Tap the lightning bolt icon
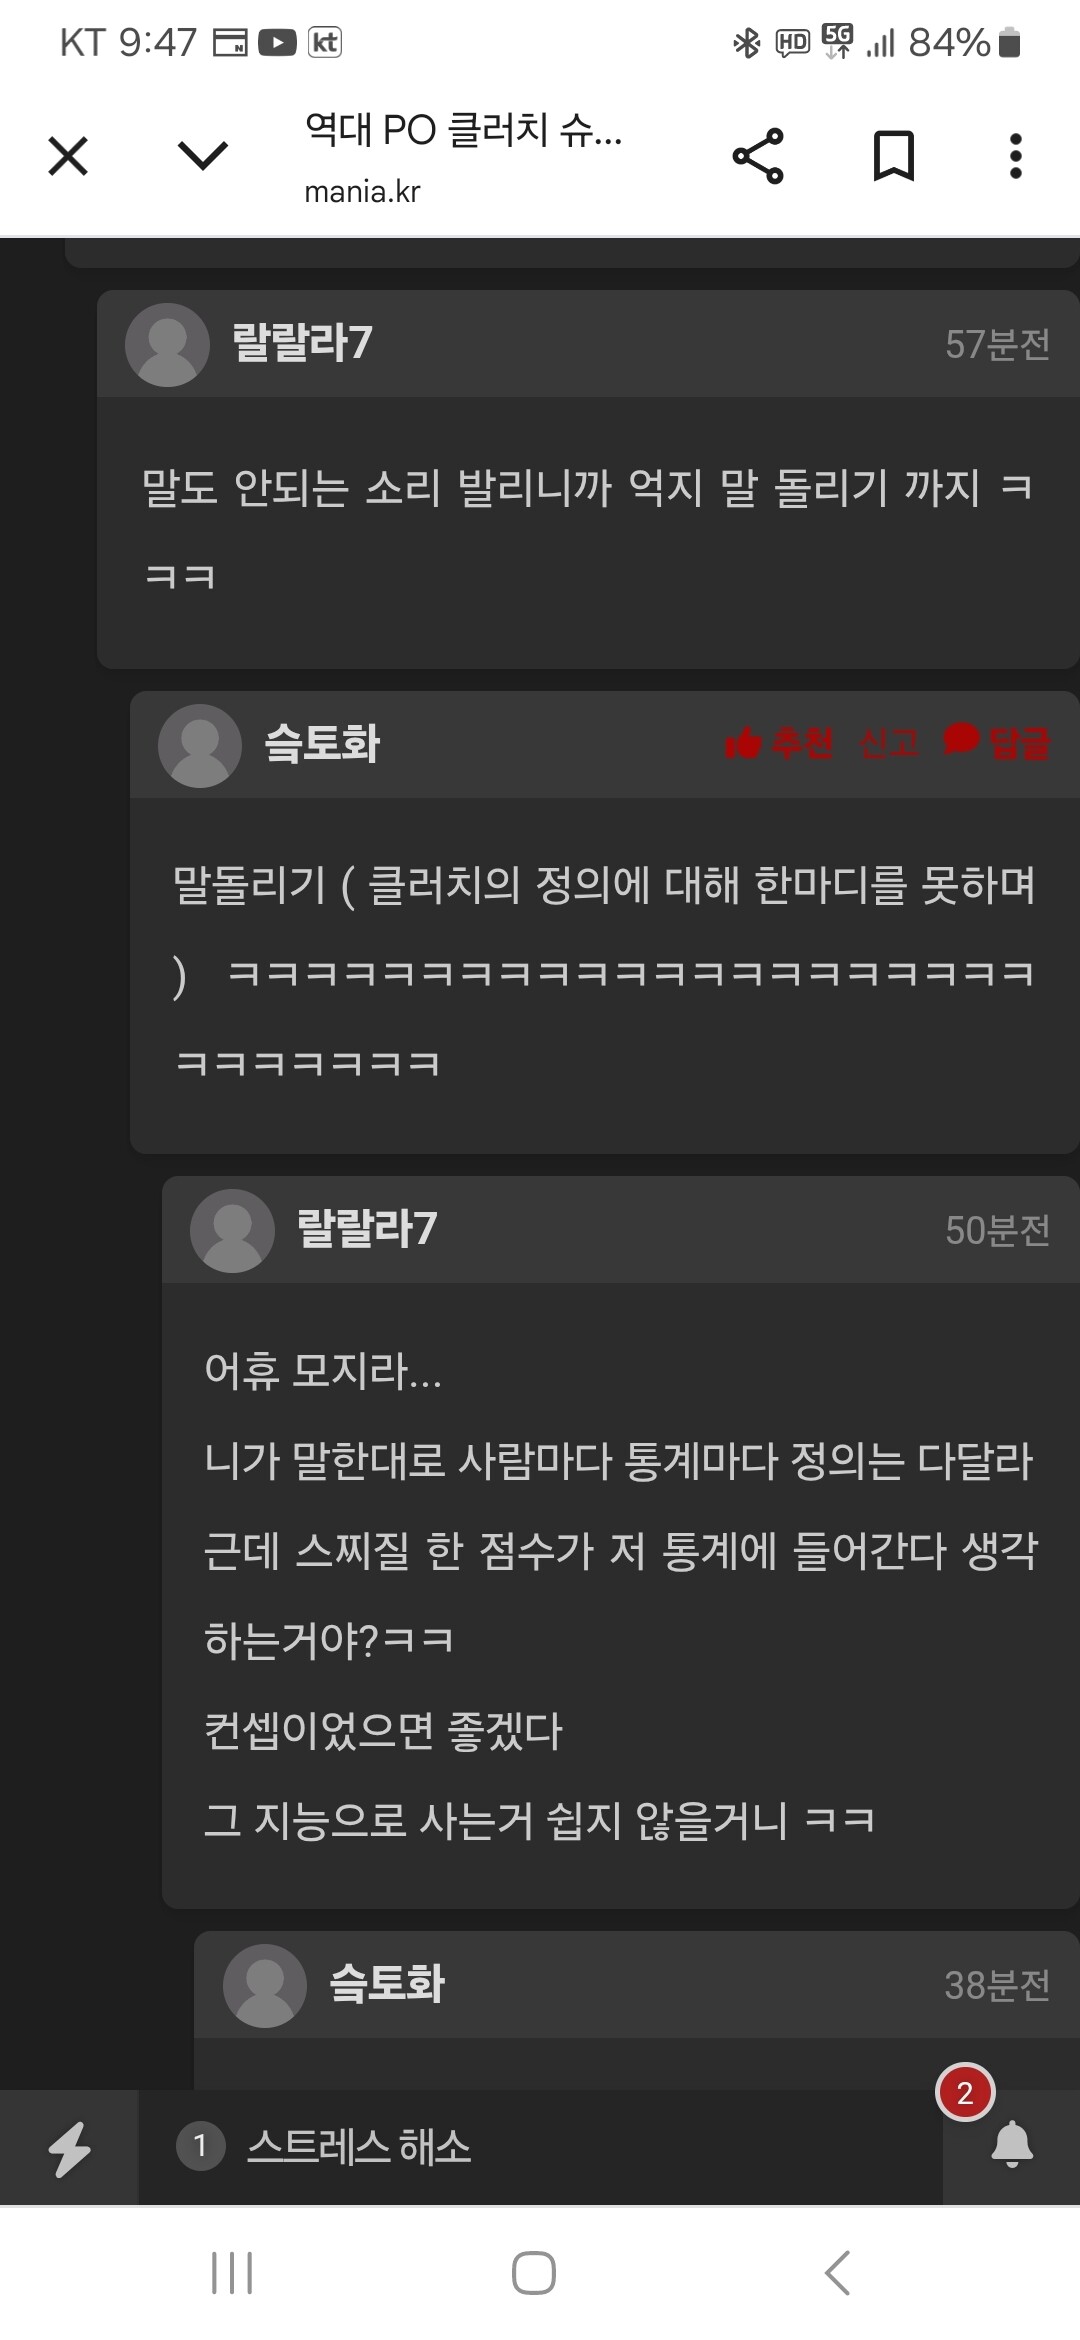This screenshot has height=2340, width=1080. click(70, 2149)
